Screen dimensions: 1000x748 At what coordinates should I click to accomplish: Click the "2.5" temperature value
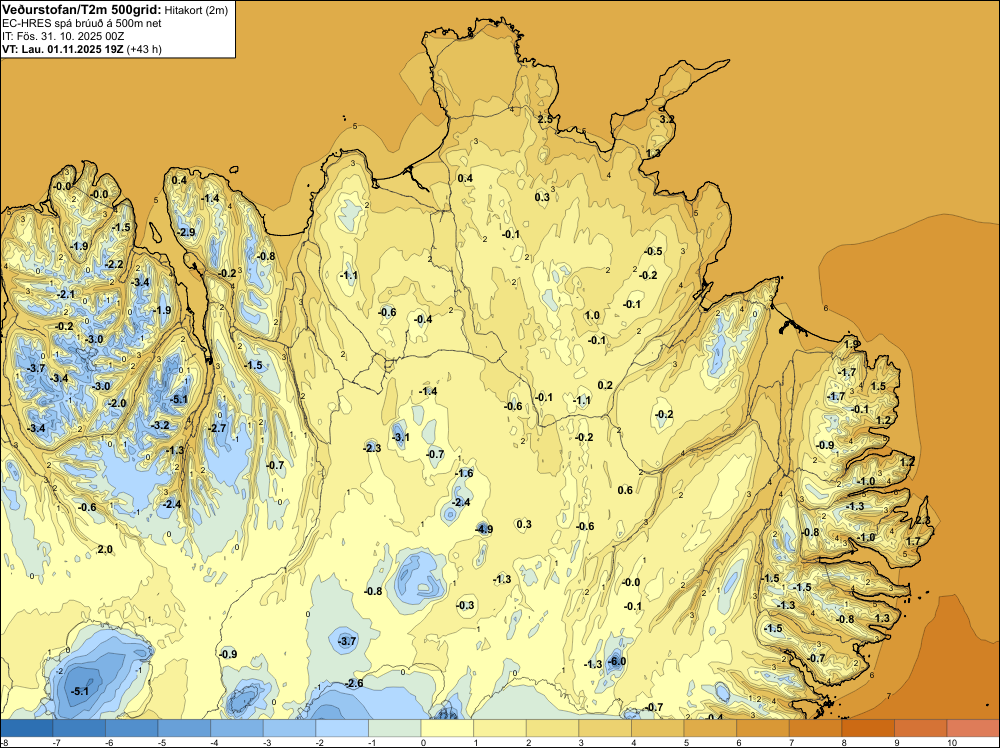(x=545, y=119)
